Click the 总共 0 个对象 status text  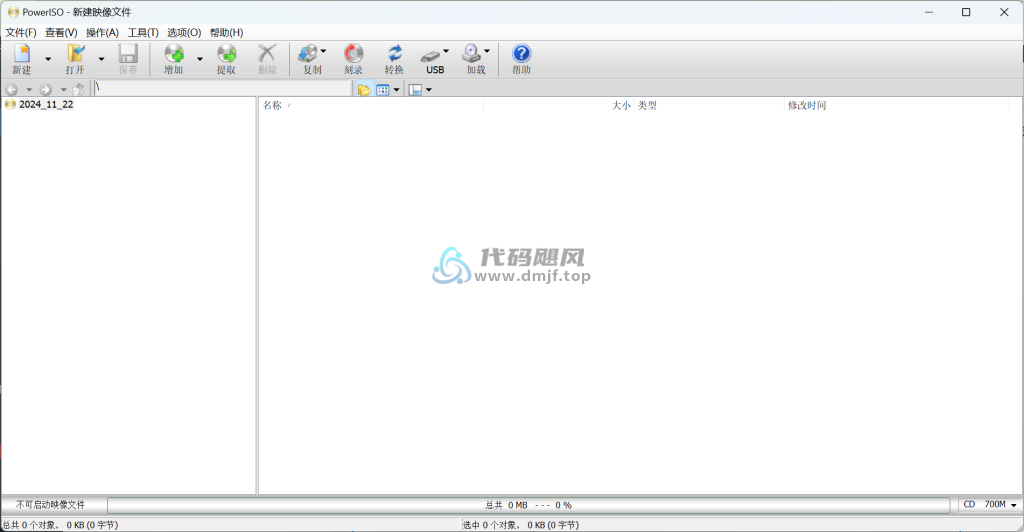(61, 525)
